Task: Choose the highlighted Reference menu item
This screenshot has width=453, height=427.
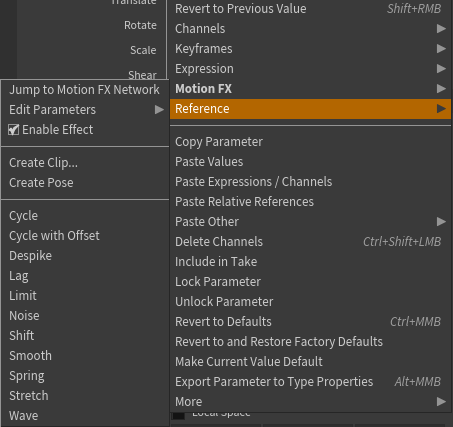Action: click(x=310, y=109)
